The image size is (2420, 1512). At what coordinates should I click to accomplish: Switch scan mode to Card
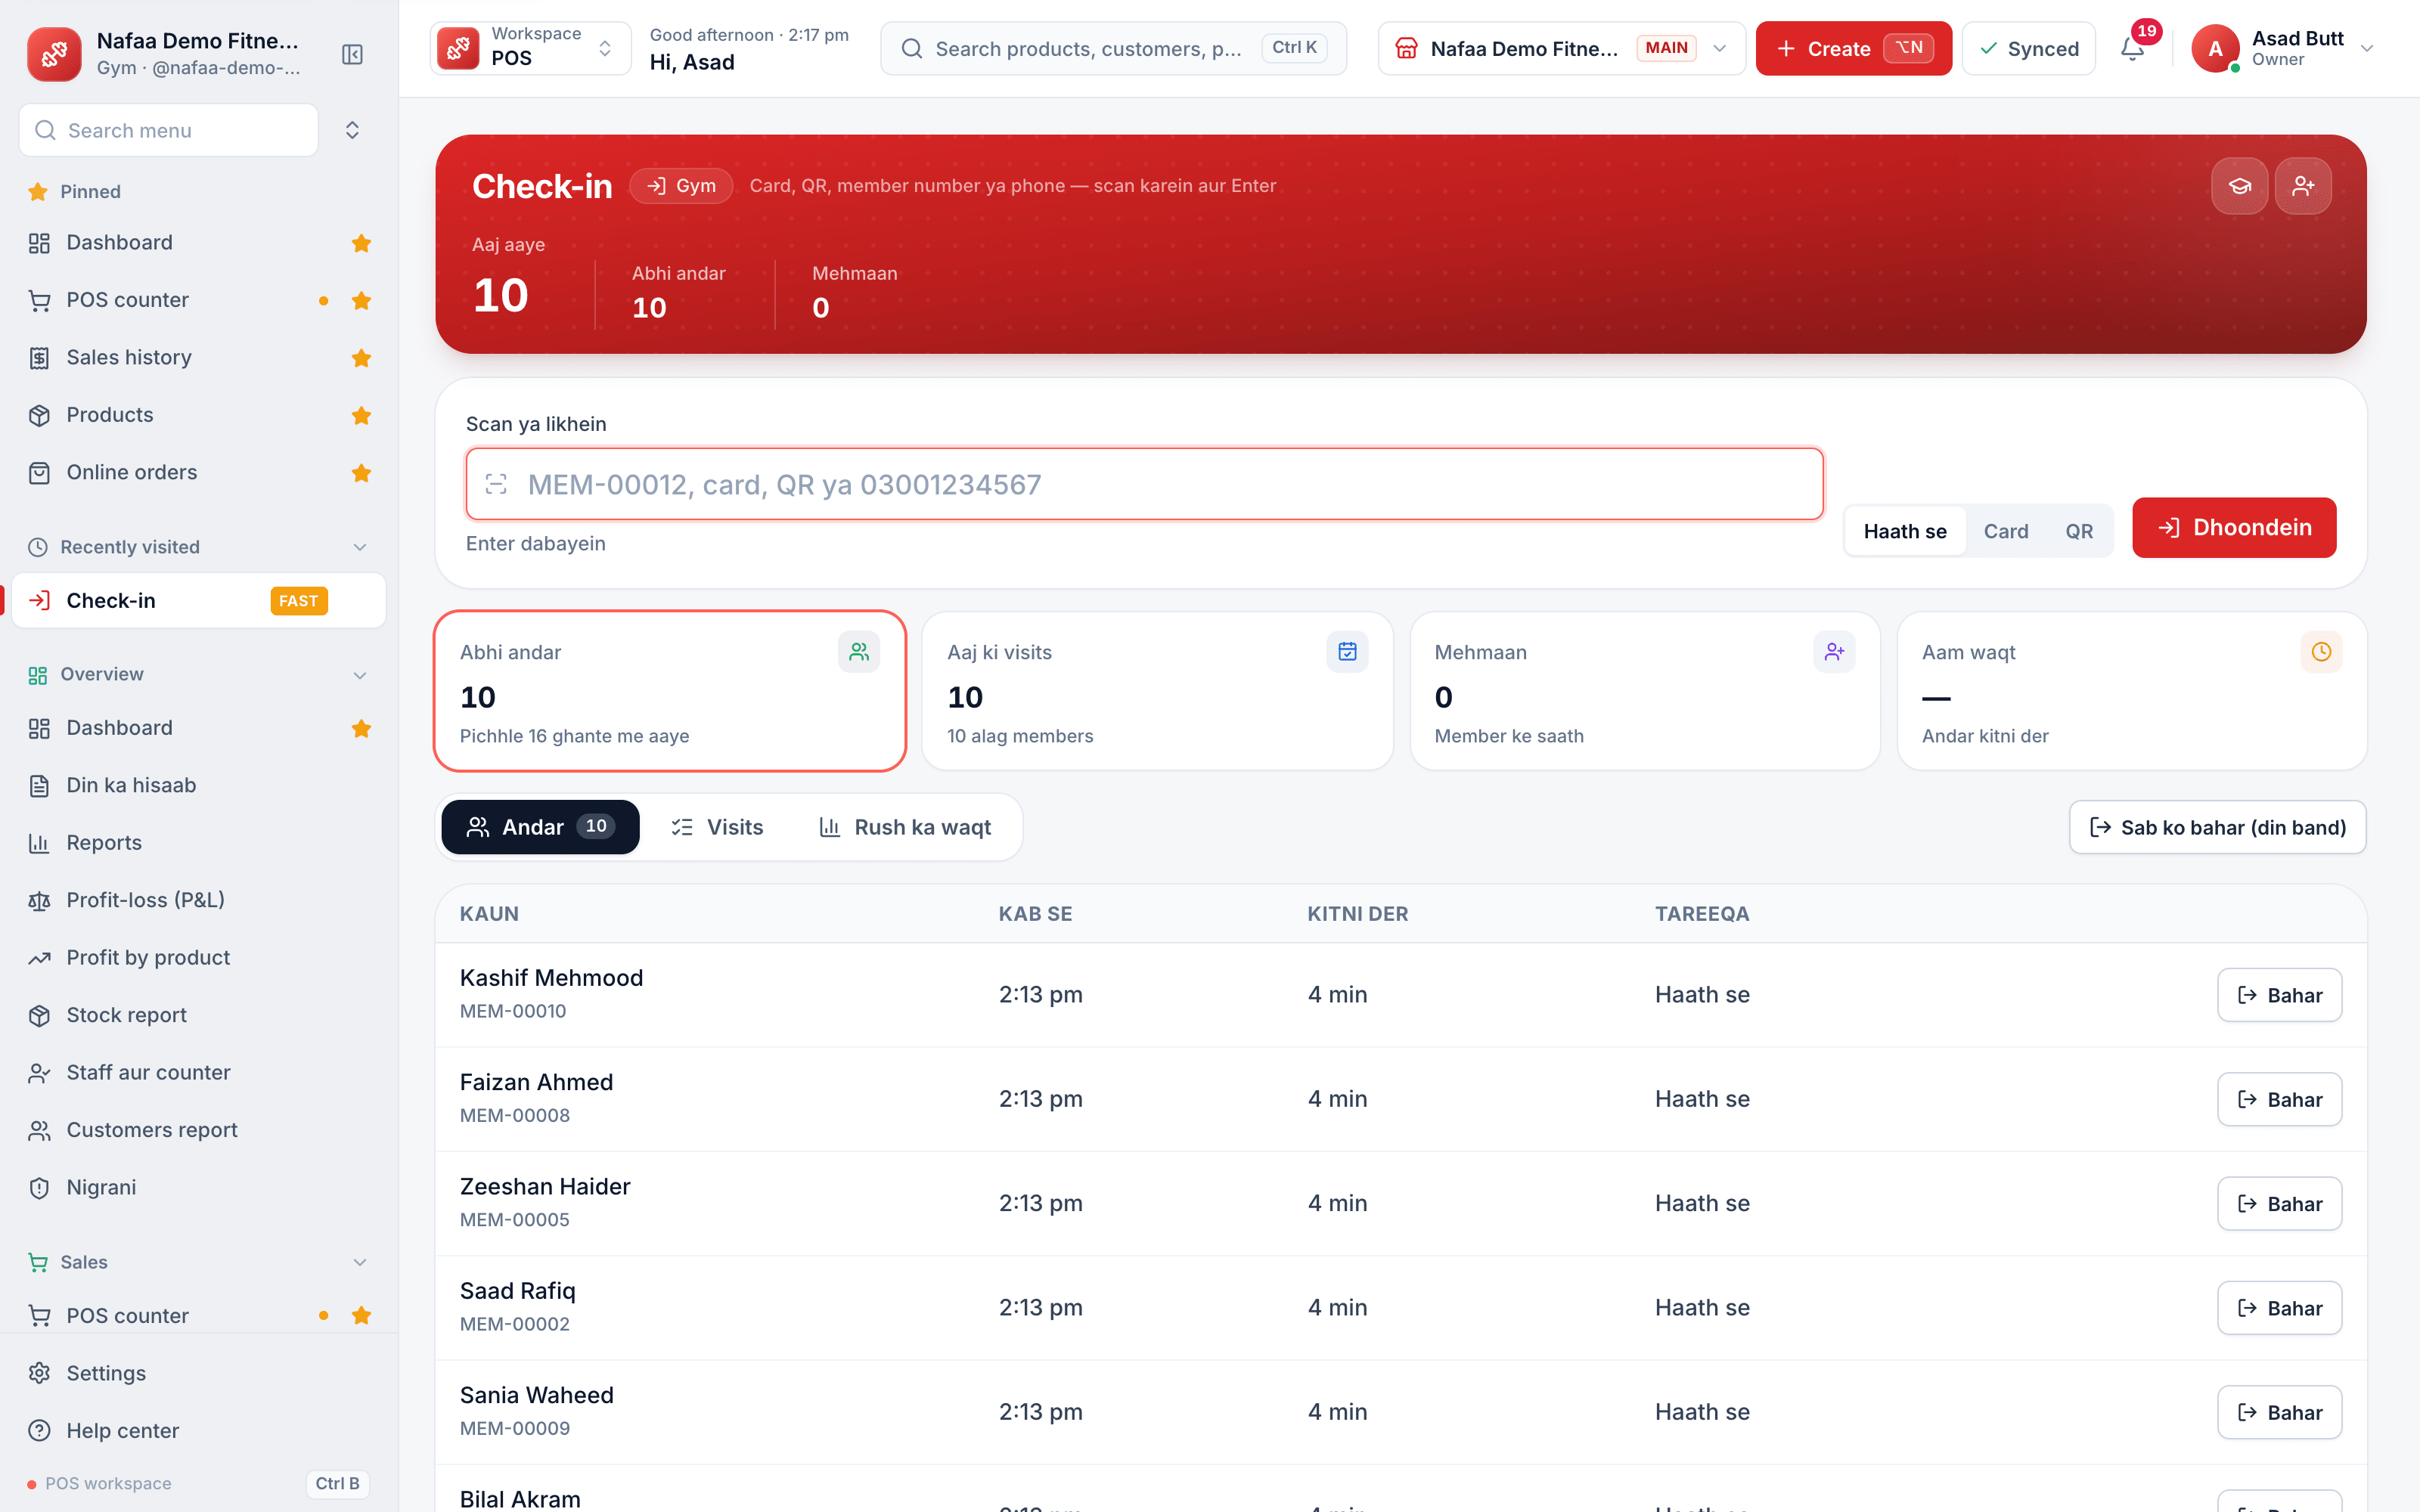tap(2006, 531)
